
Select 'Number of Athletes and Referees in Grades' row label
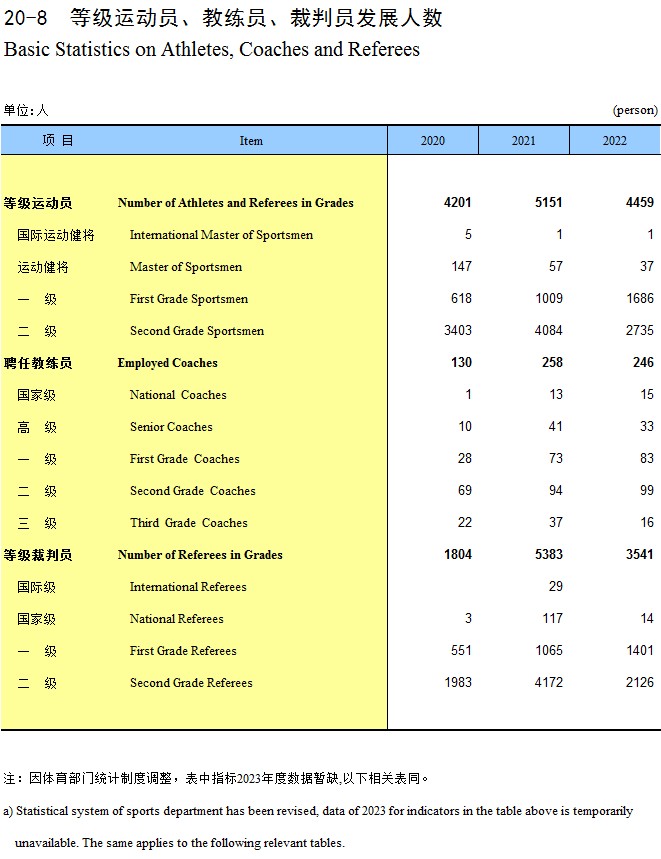pos(235,203)
